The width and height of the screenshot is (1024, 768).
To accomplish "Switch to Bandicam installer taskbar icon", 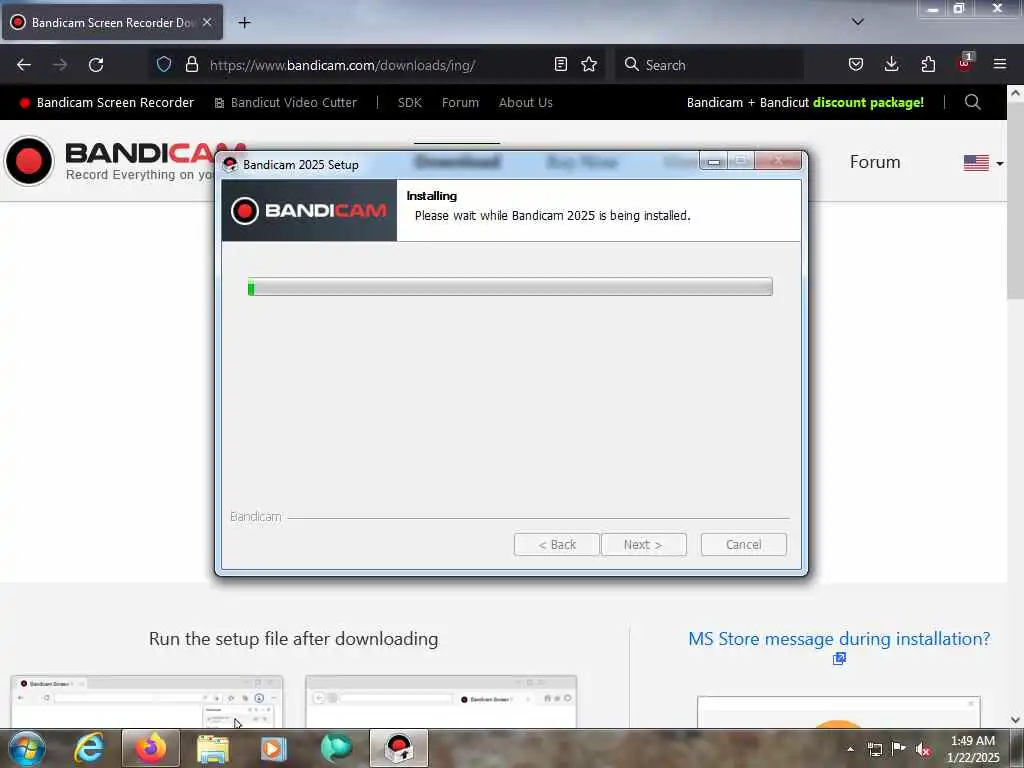I will tap(399, 748).
